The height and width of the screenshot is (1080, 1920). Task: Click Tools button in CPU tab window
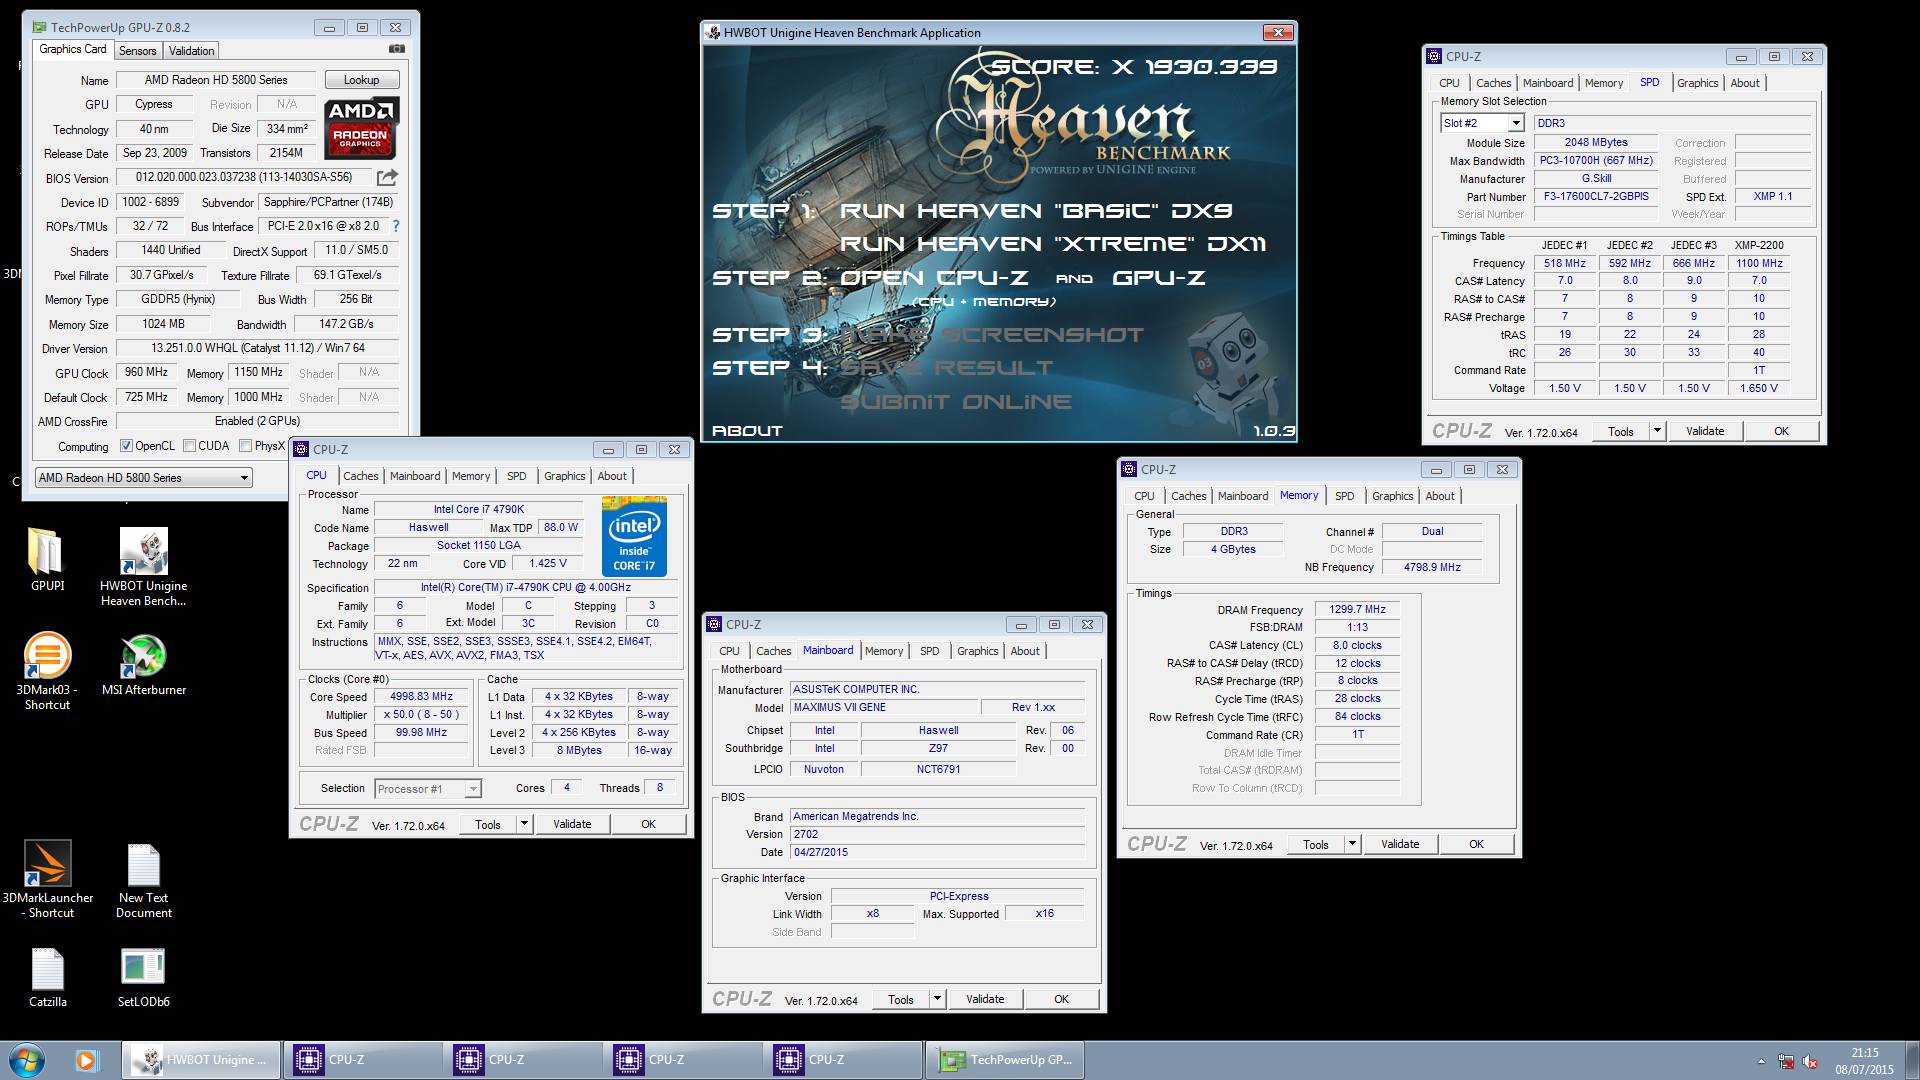point(488,824)
